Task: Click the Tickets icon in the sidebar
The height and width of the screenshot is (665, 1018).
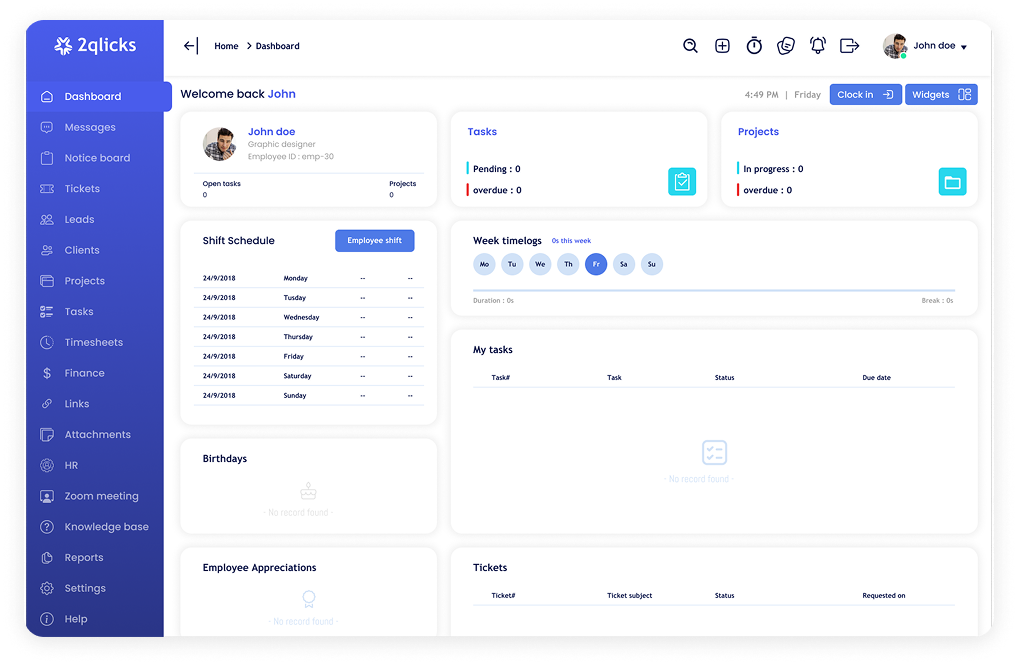Action: pos(47,188)
